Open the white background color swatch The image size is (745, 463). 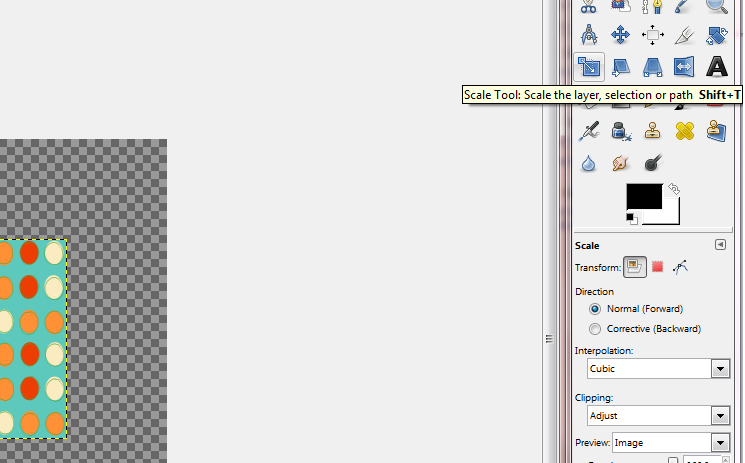click(671, 215)
